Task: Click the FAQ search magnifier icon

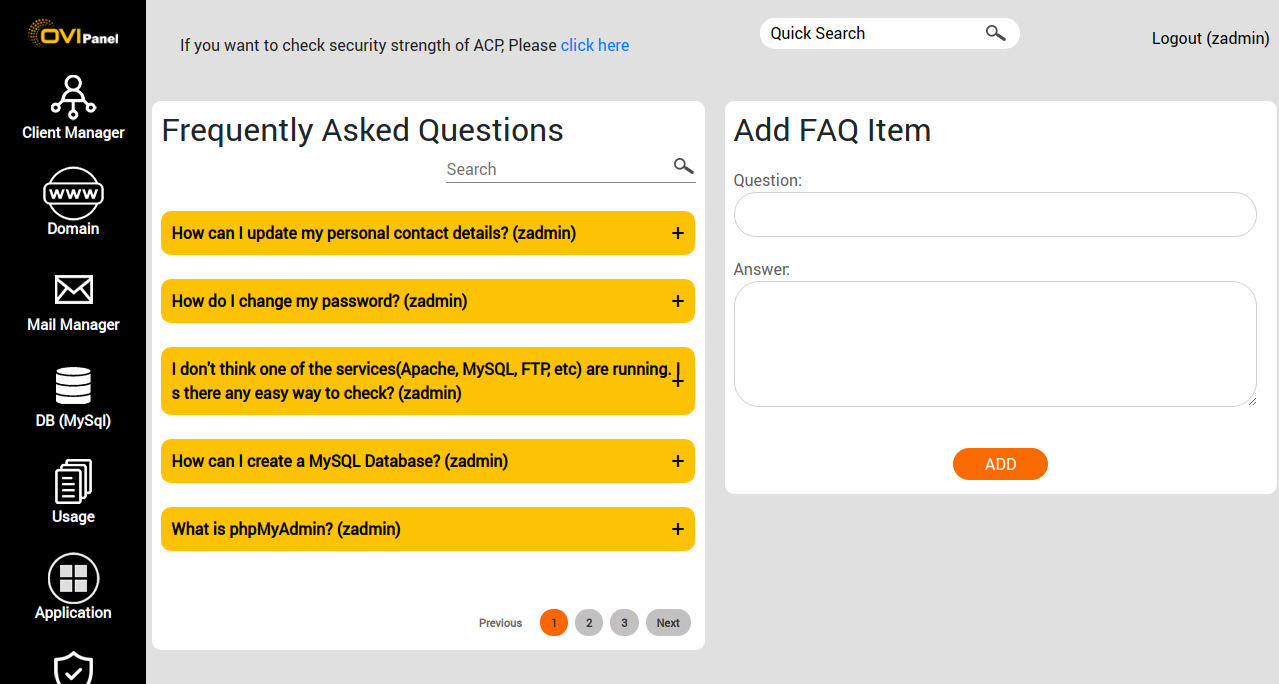Action: pyautogui.click(x=683, y=166)
